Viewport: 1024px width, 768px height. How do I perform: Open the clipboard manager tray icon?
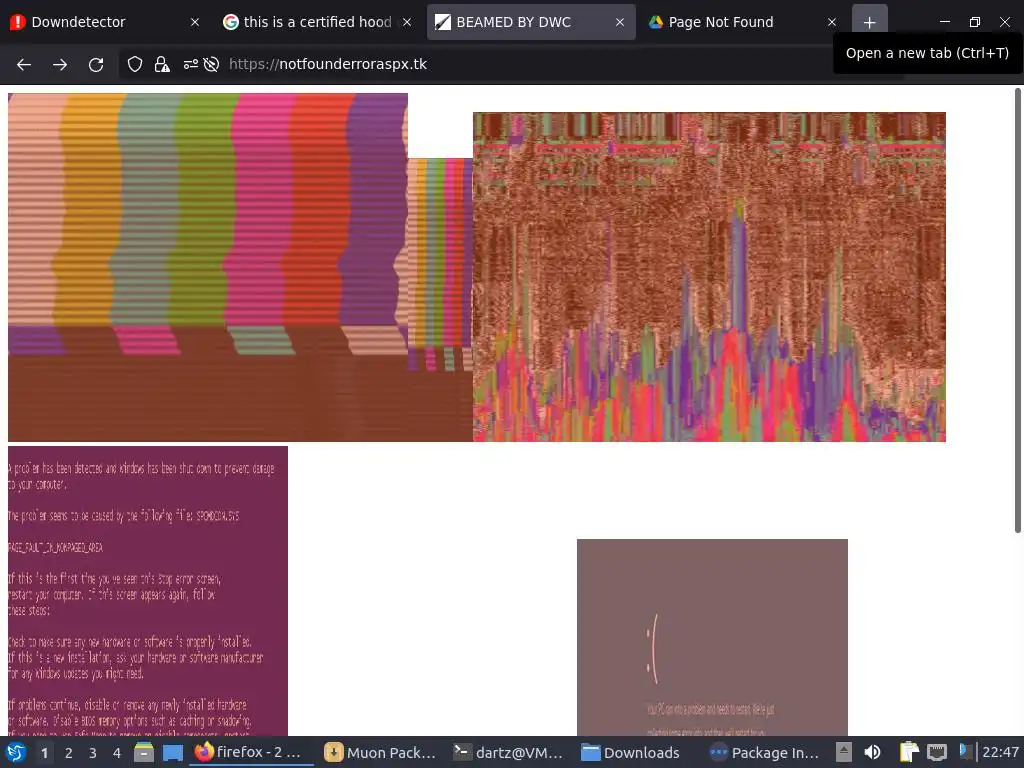click(909, 752)
